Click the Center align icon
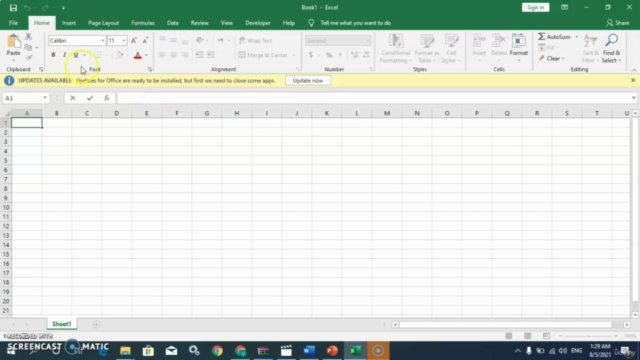The height and width of the screenshot is (360, 640). [174, 55]
